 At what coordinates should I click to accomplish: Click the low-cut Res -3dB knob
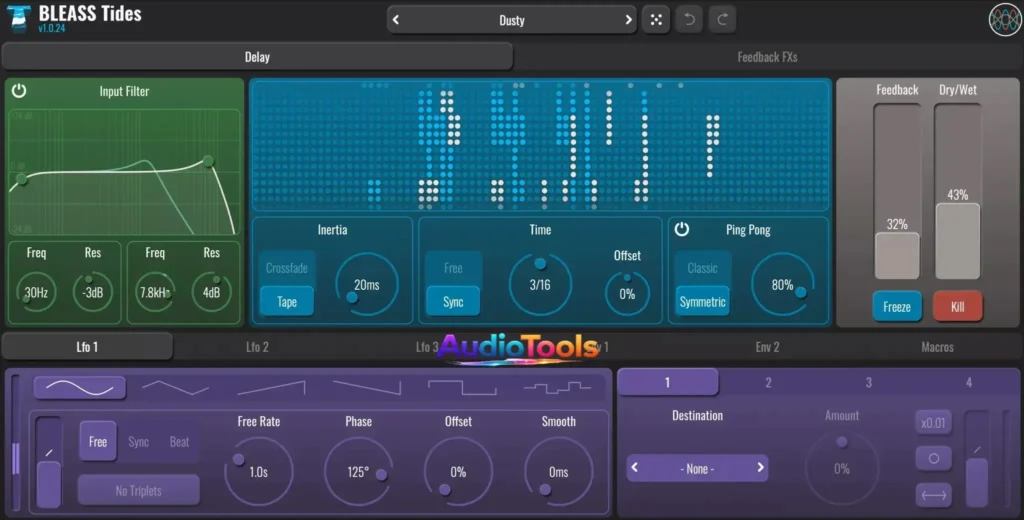tap(93, 293)
